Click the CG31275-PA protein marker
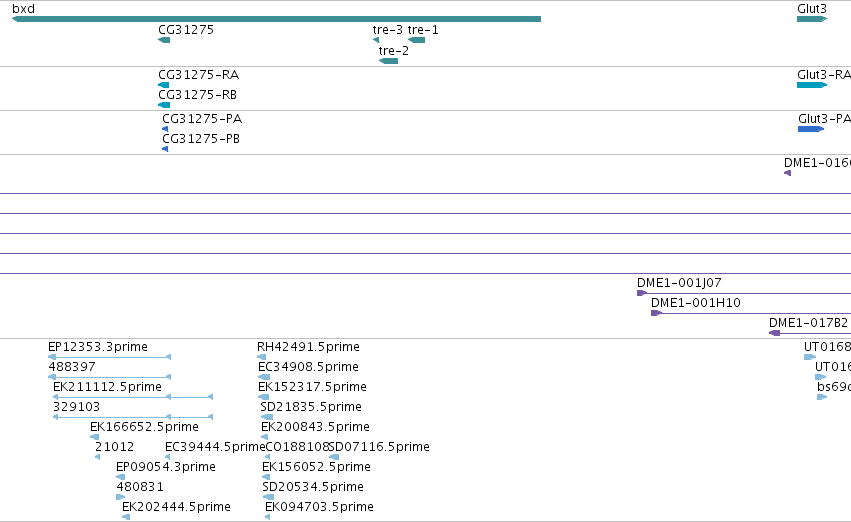The image size is (851, 522). pos(165,129)
